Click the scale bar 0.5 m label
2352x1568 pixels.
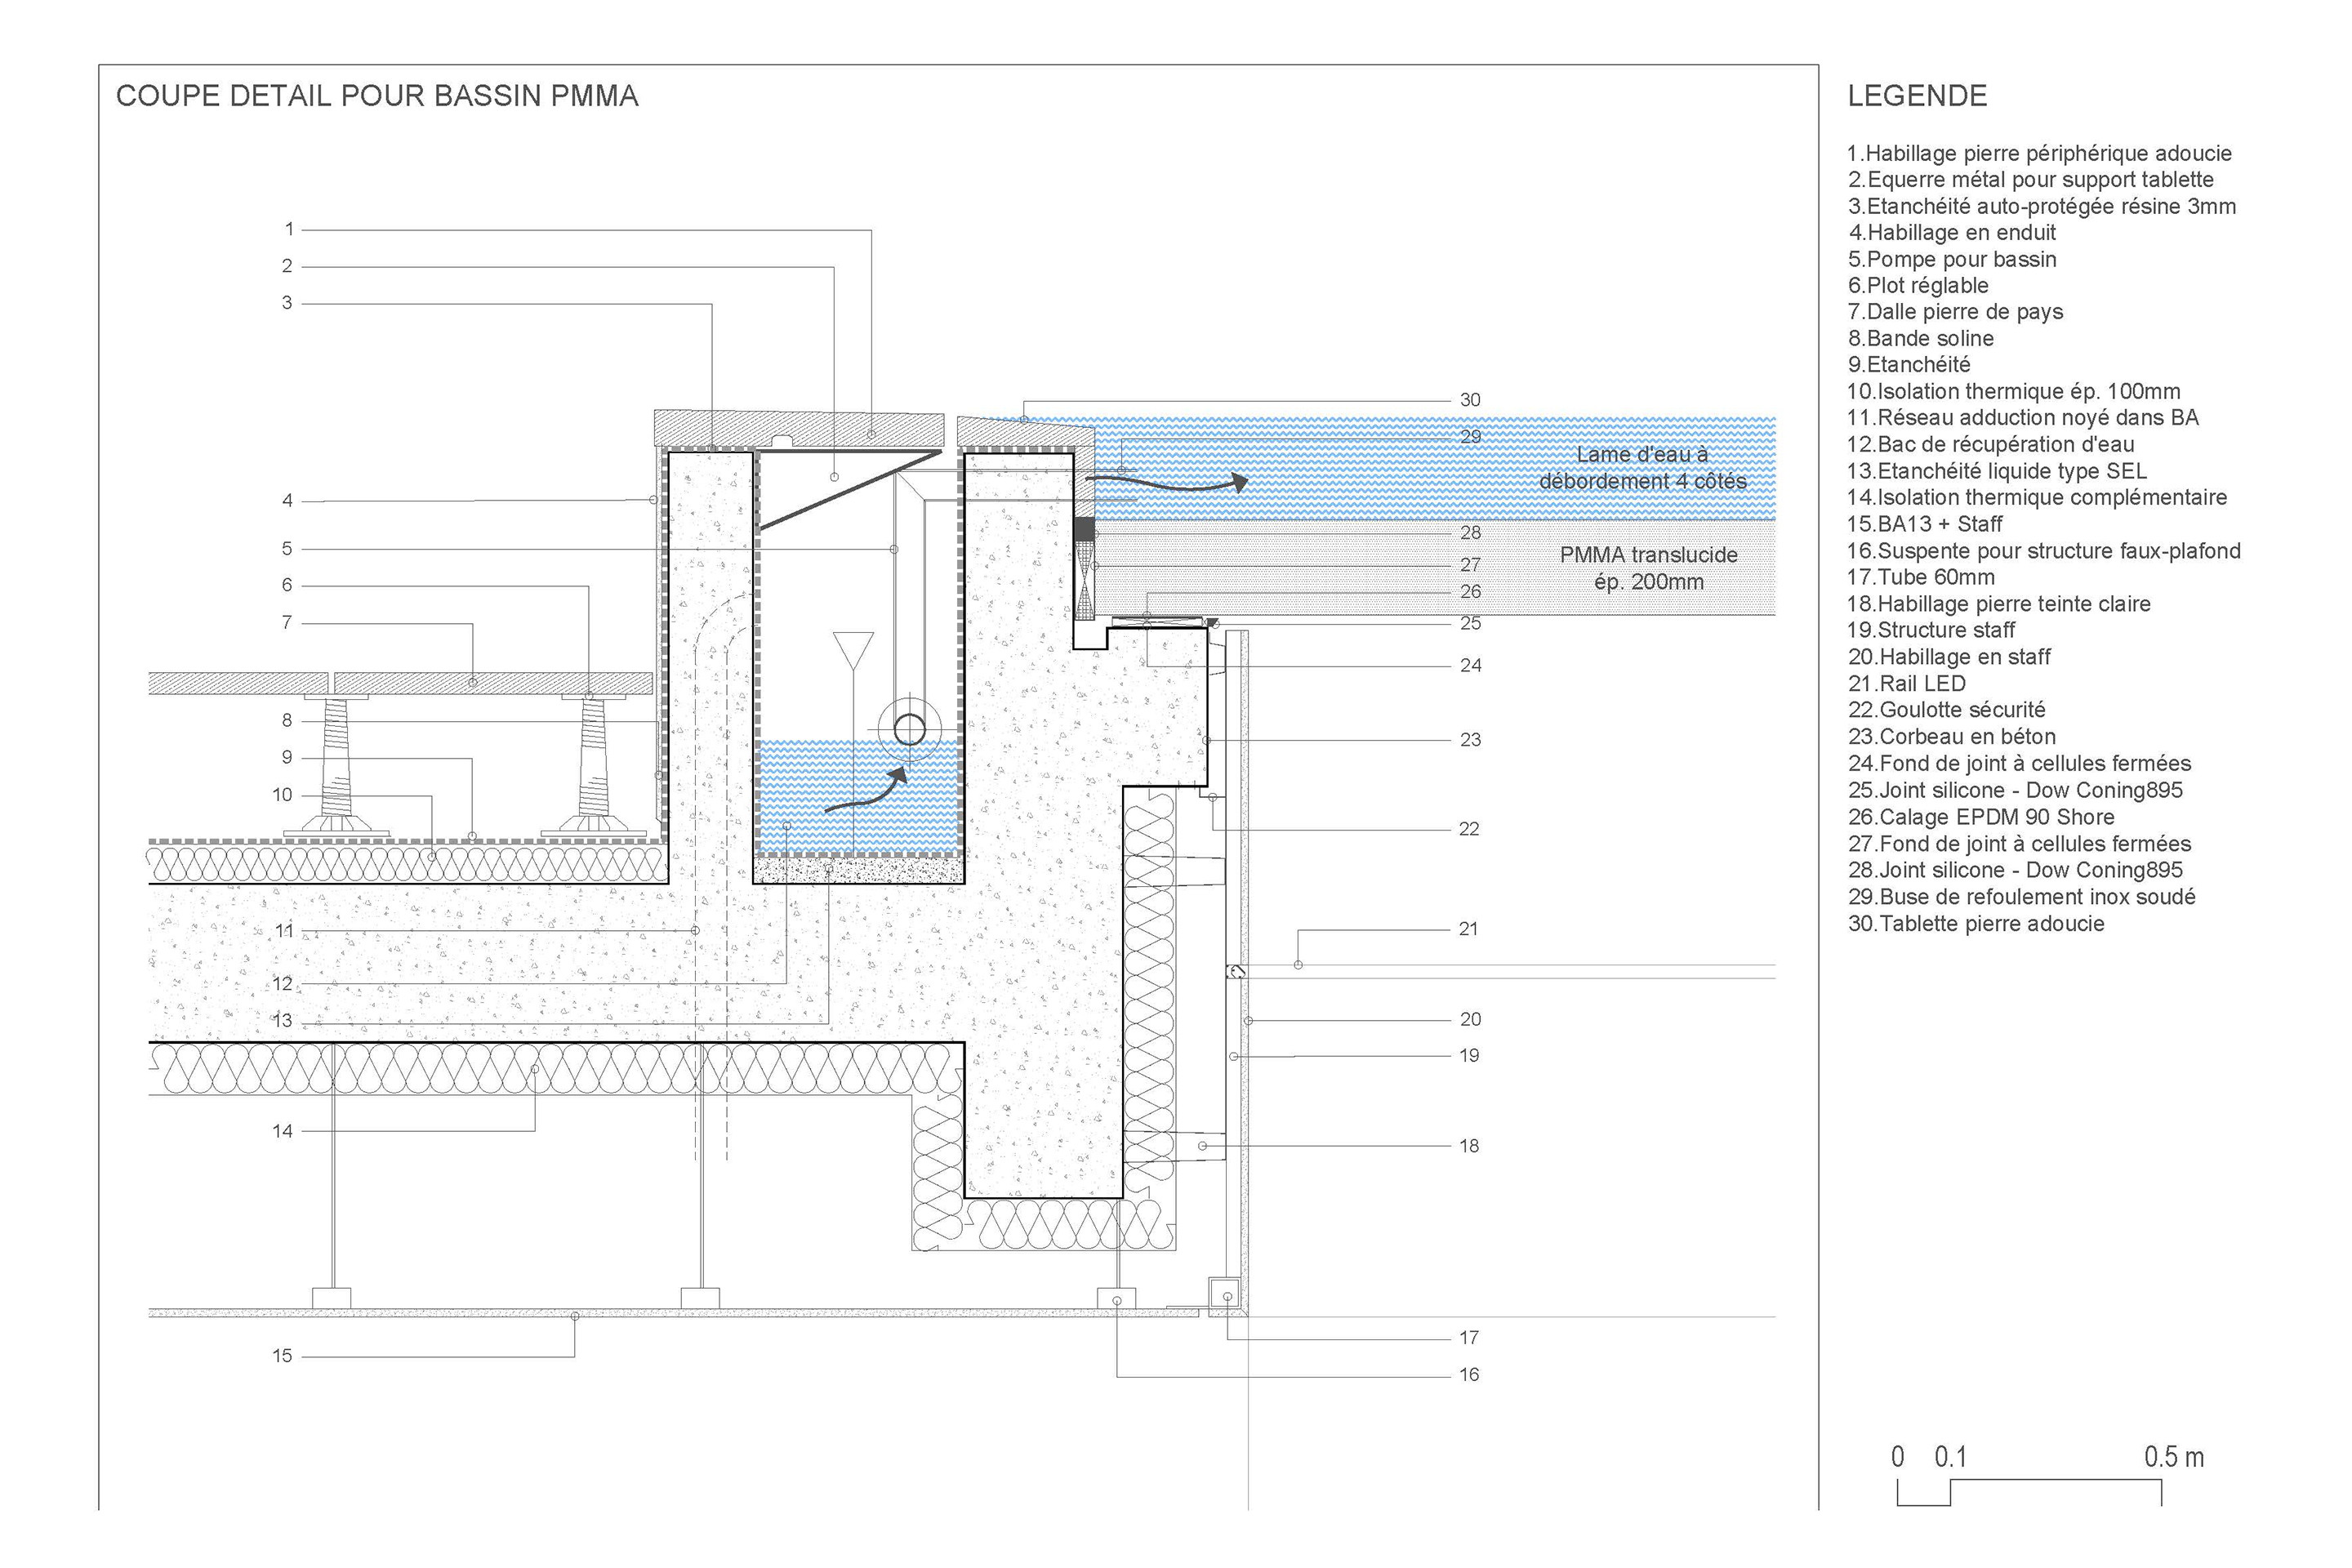coord(2173,1457)
